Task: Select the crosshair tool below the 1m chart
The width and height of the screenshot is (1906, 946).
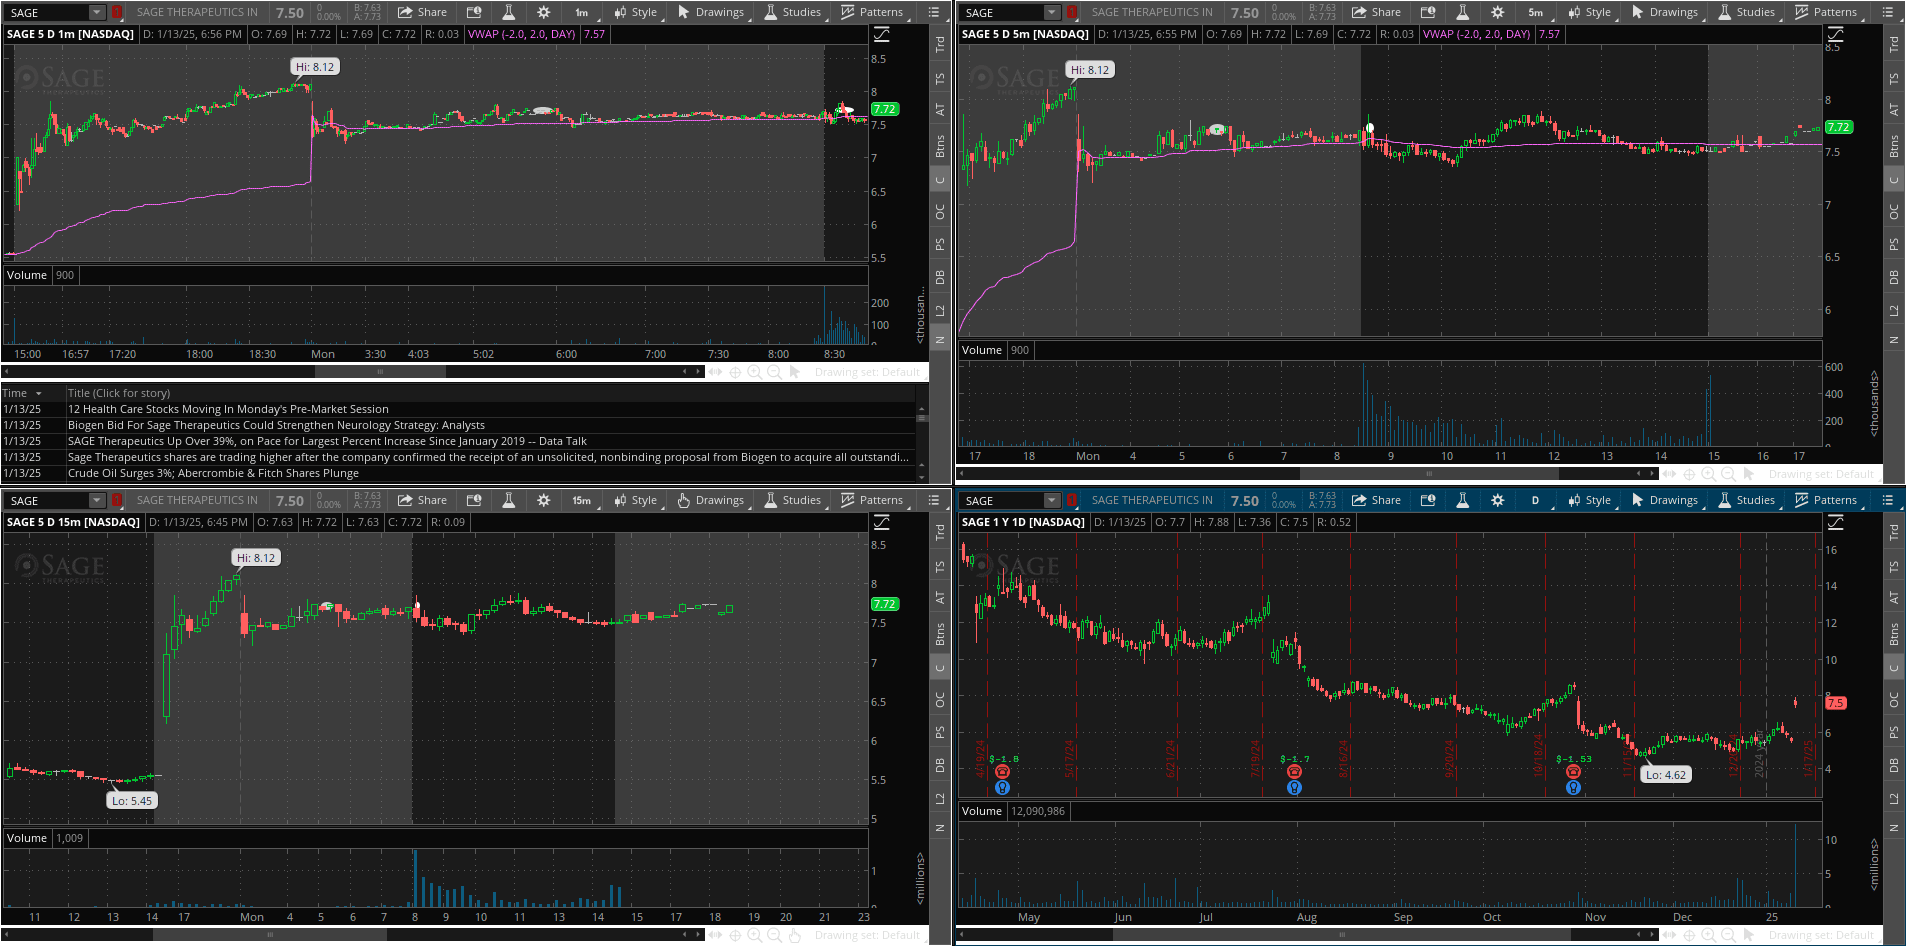Action: (x=735, y=372)
